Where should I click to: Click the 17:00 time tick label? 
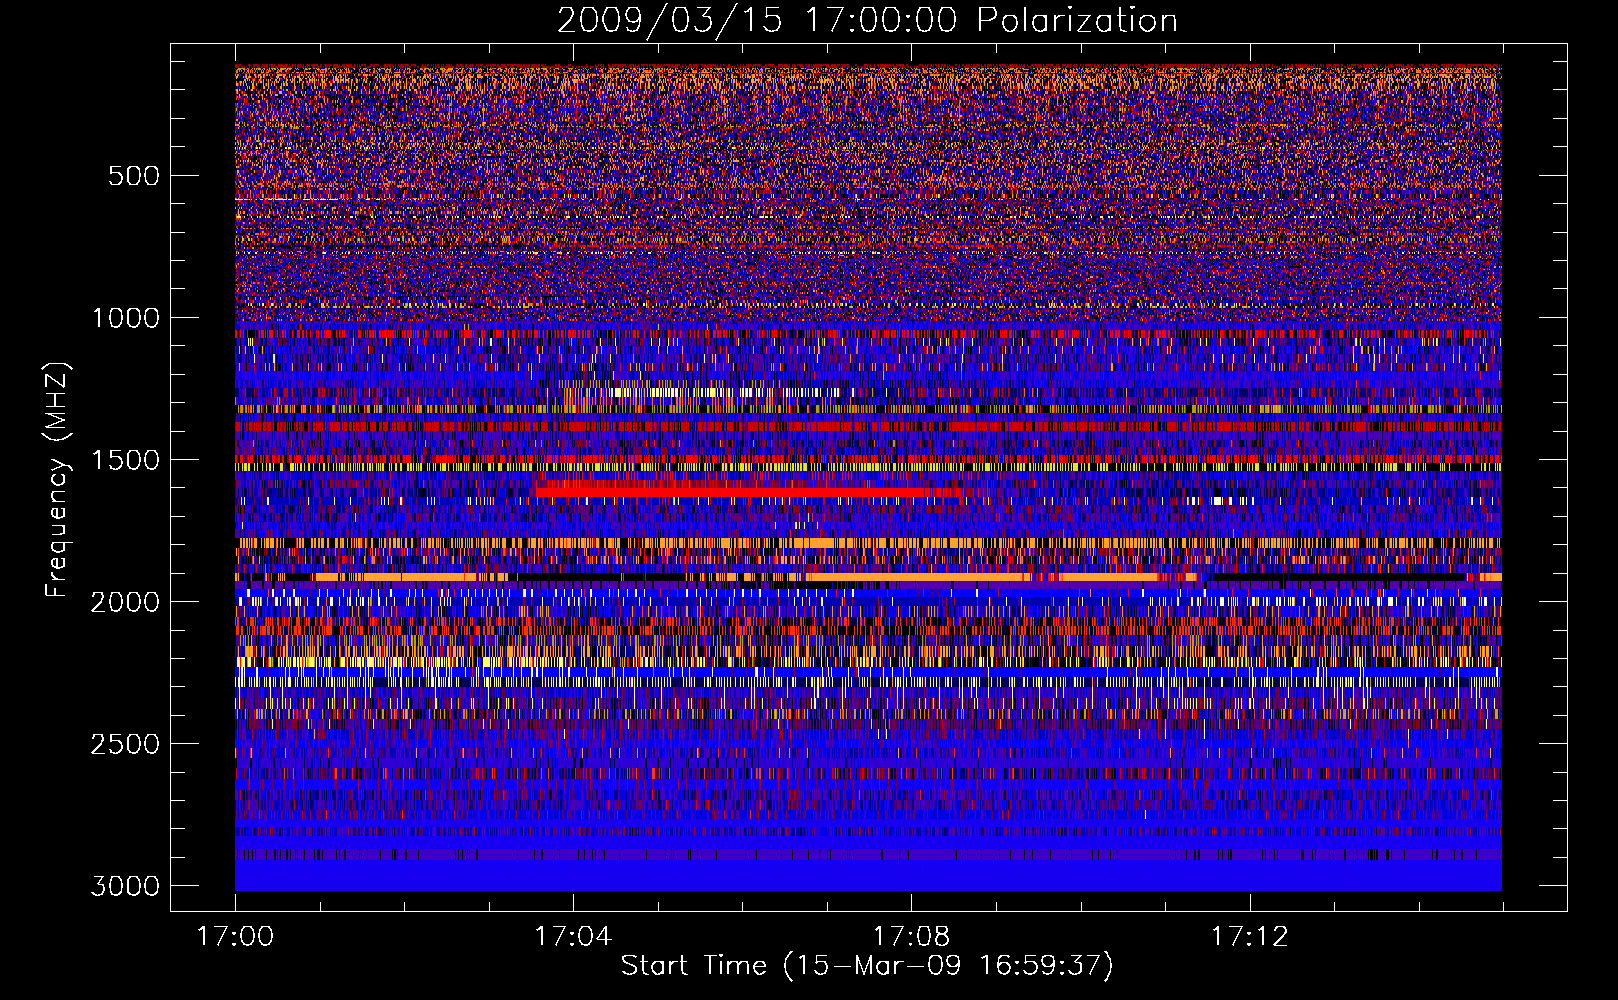235,937
